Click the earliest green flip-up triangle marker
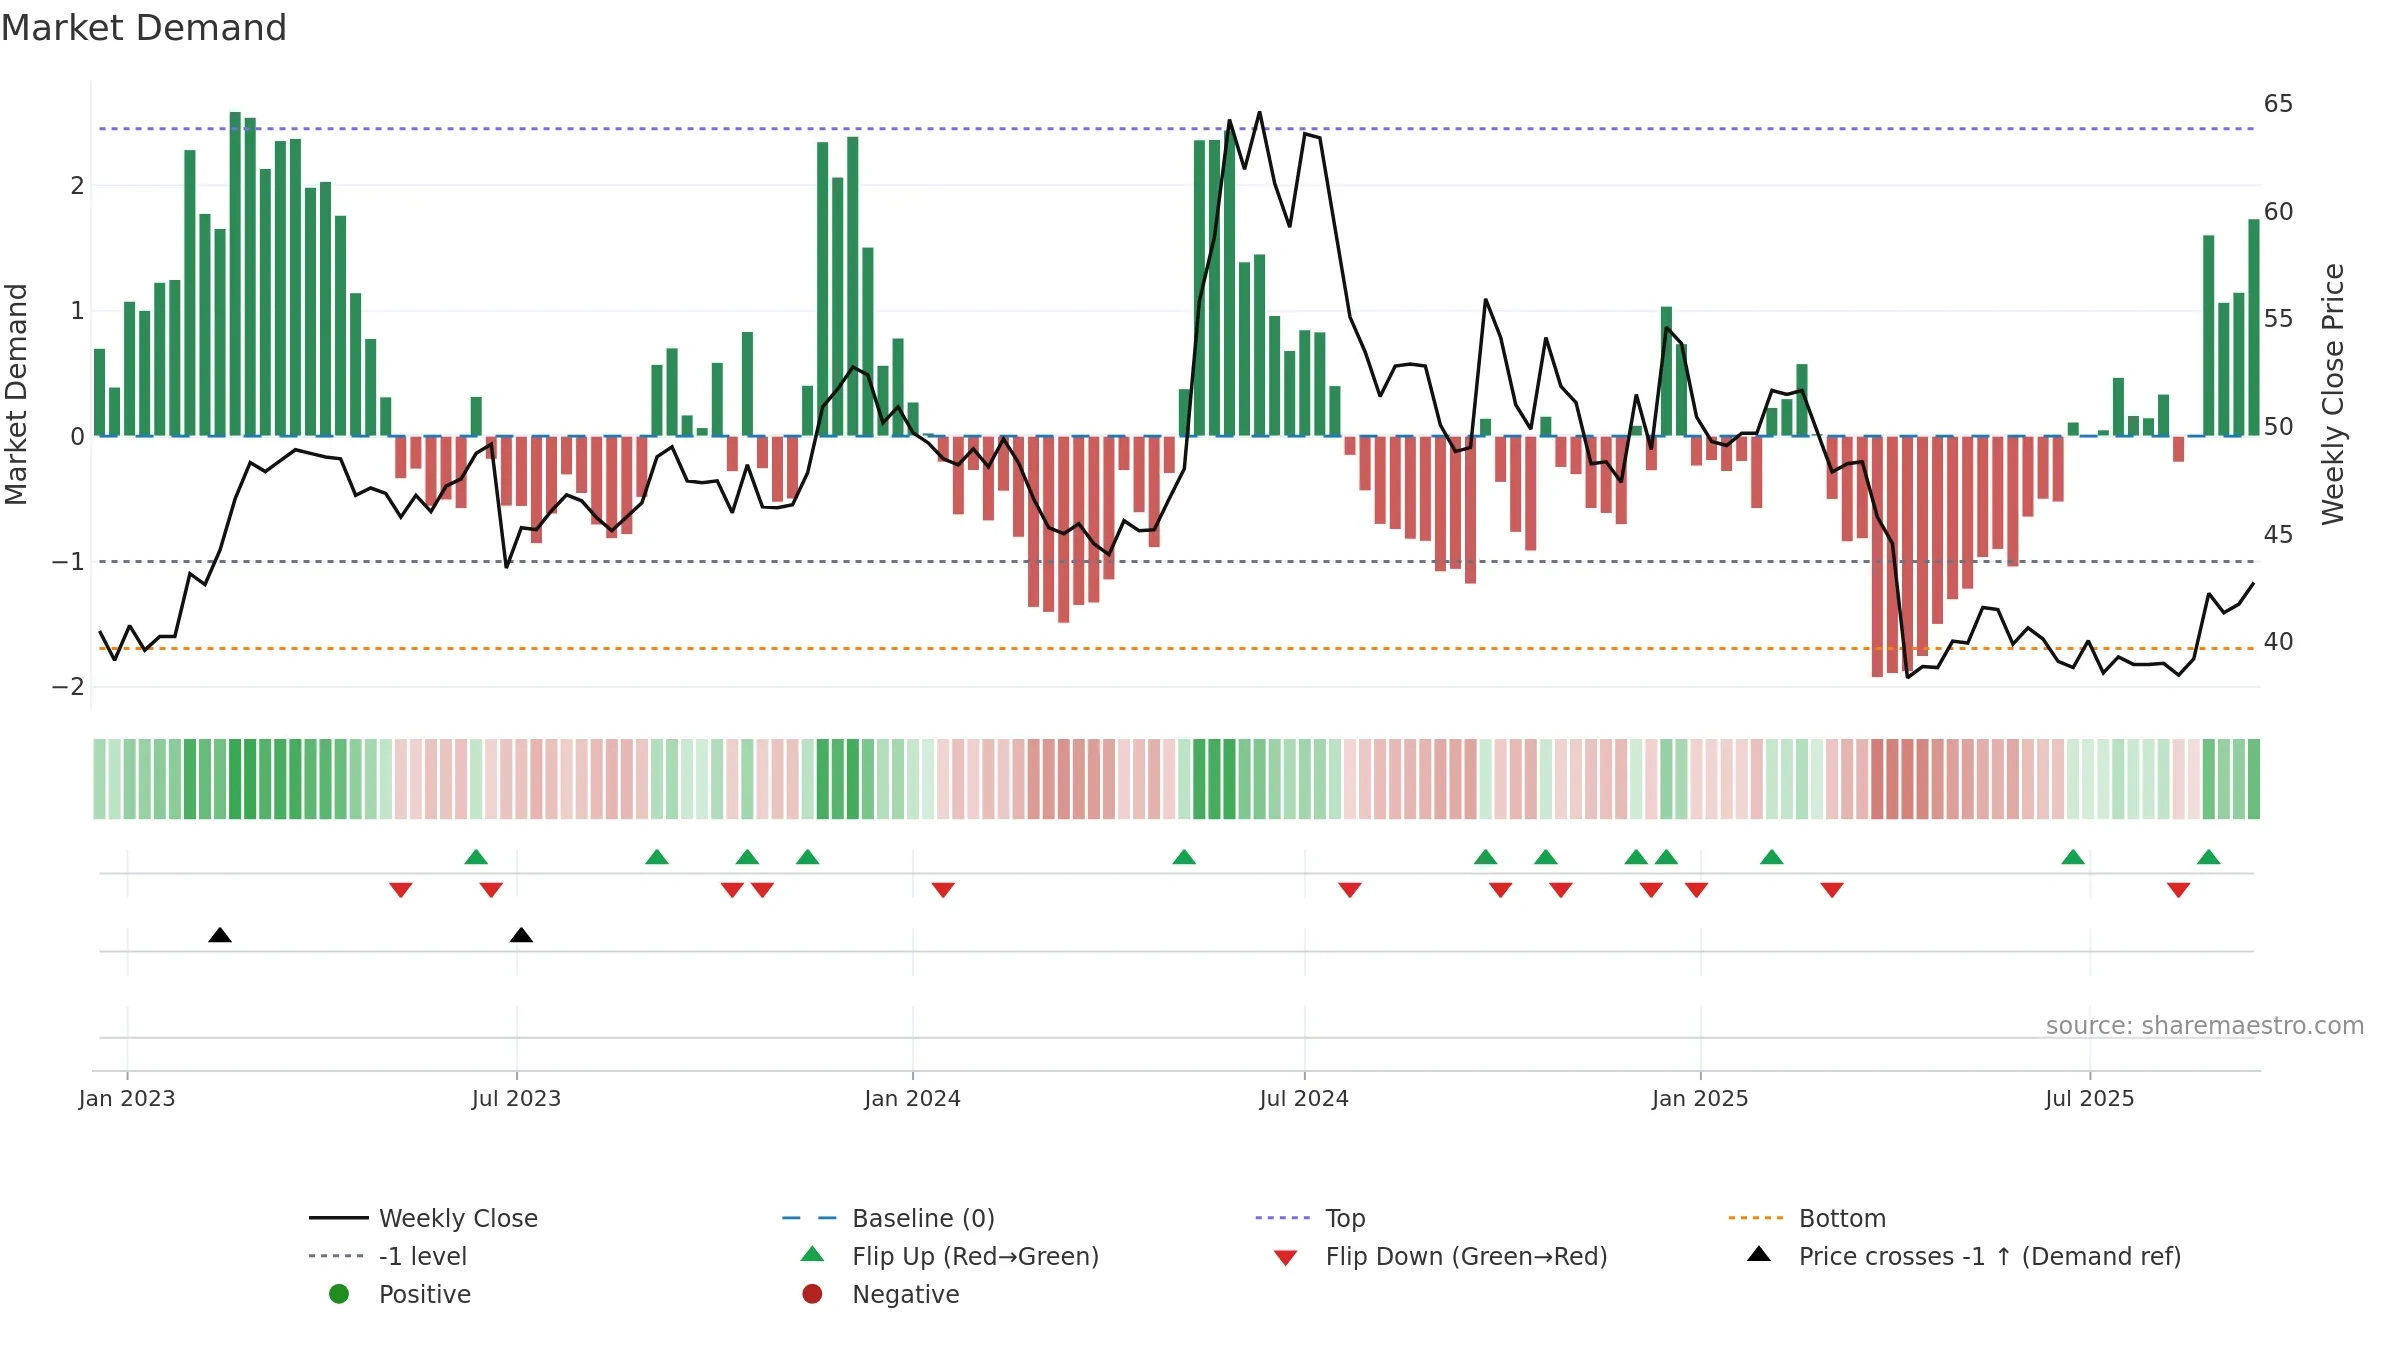 click(x=476, y=857)
